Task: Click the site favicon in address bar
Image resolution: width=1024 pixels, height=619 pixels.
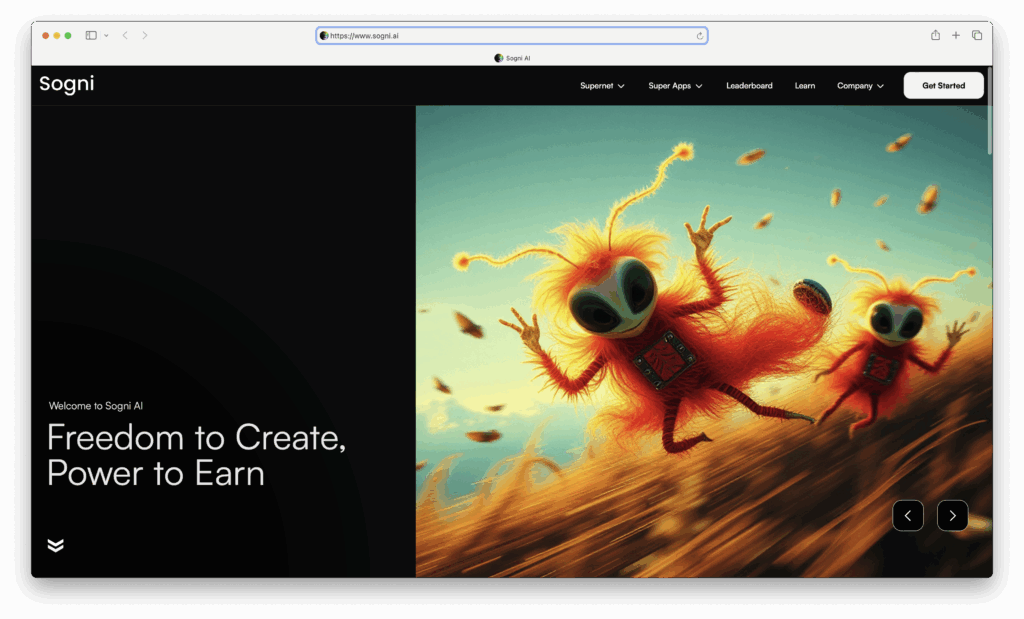Action: pyautogui.click(x=324, y=36)
